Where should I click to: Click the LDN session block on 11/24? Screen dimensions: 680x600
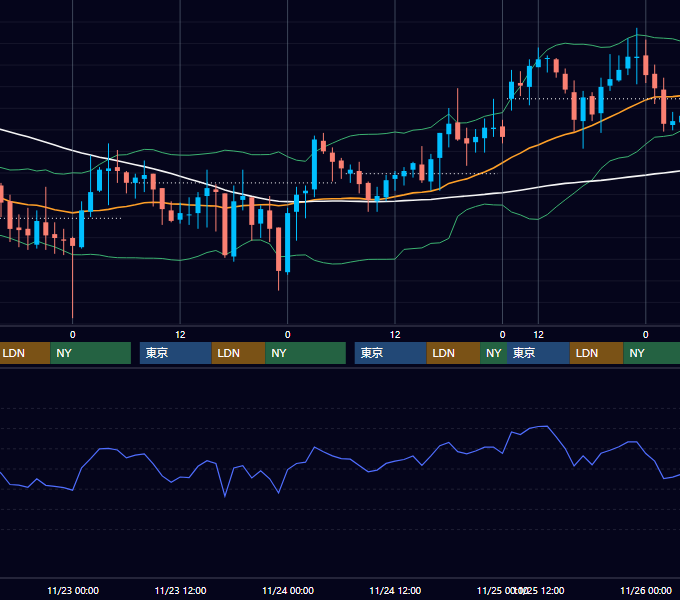click(x=453, y=353)
